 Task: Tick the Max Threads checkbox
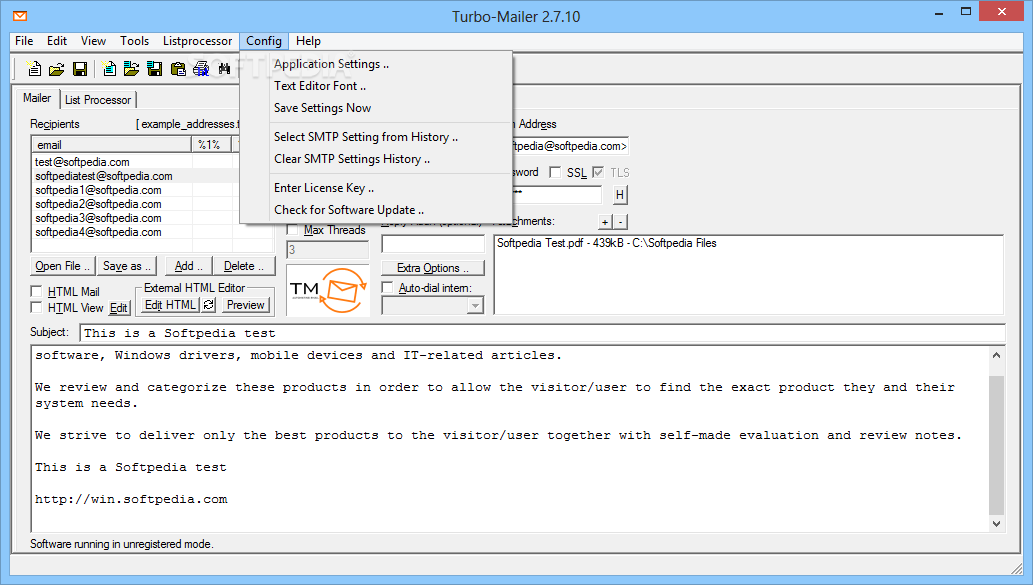pyautogui.click(x=293, y=230)
